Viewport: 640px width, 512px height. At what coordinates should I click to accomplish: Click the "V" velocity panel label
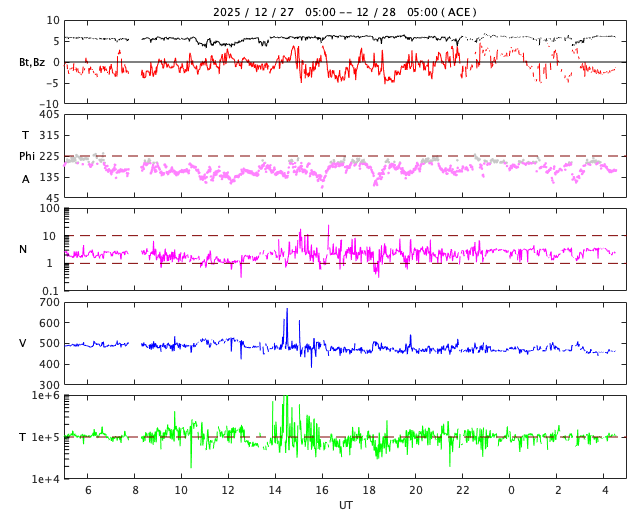click(x=23, y=343)
